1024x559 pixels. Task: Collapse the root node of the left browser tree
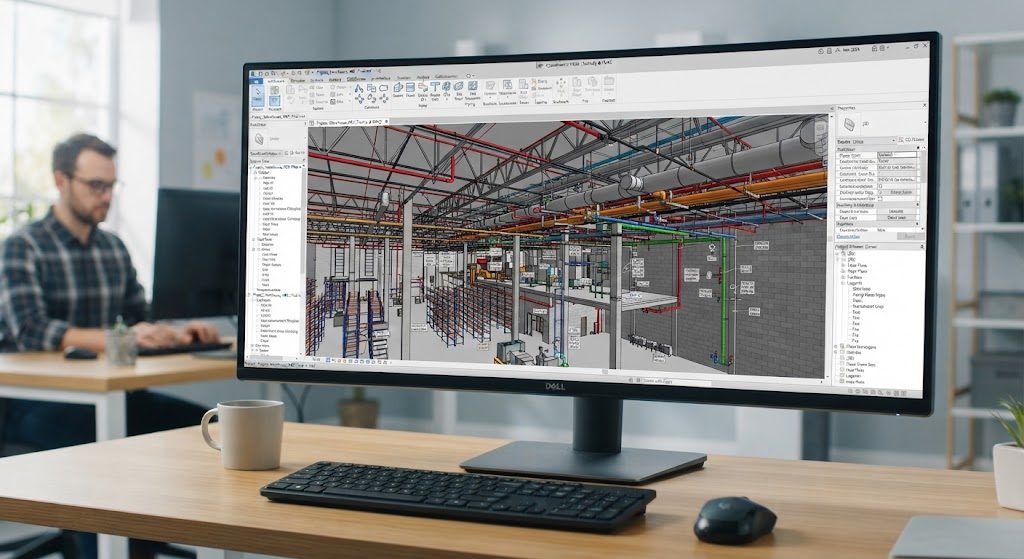[x=251, y=167]
